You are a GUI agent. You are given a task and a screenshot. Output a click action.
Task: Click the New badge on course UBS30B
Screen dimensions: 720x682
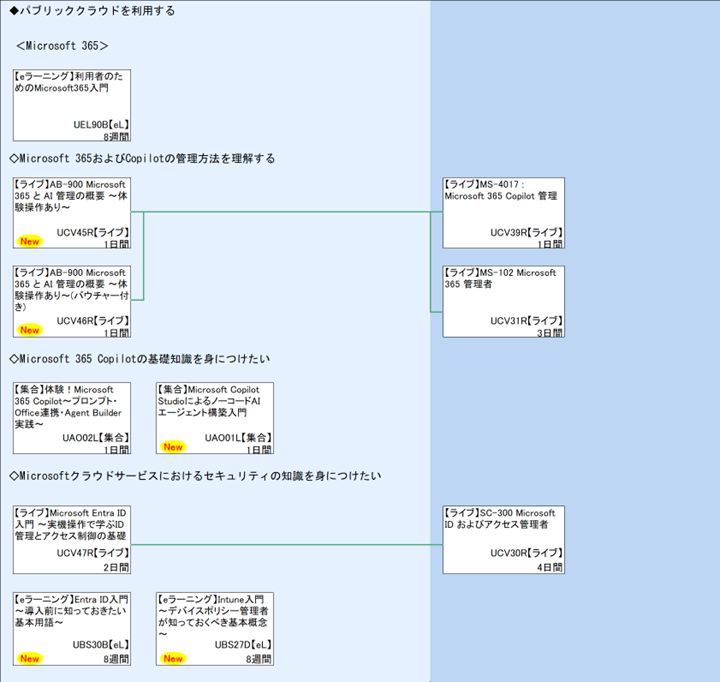[x=30, y=658]
